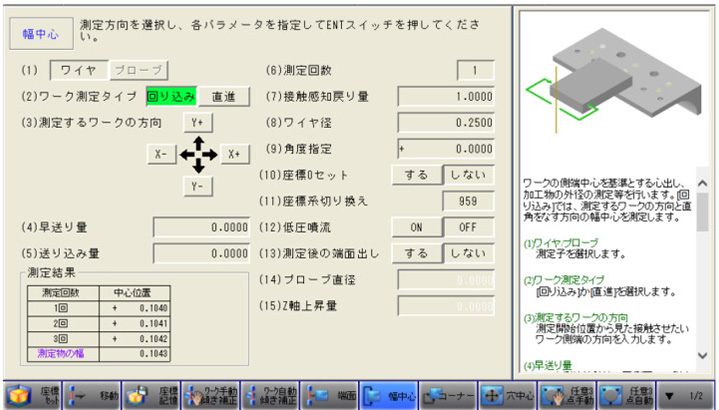The width and height of the screenshot is (719, 410).
Task: Click the 送り込み量 input field
Action: pos(202,254)
